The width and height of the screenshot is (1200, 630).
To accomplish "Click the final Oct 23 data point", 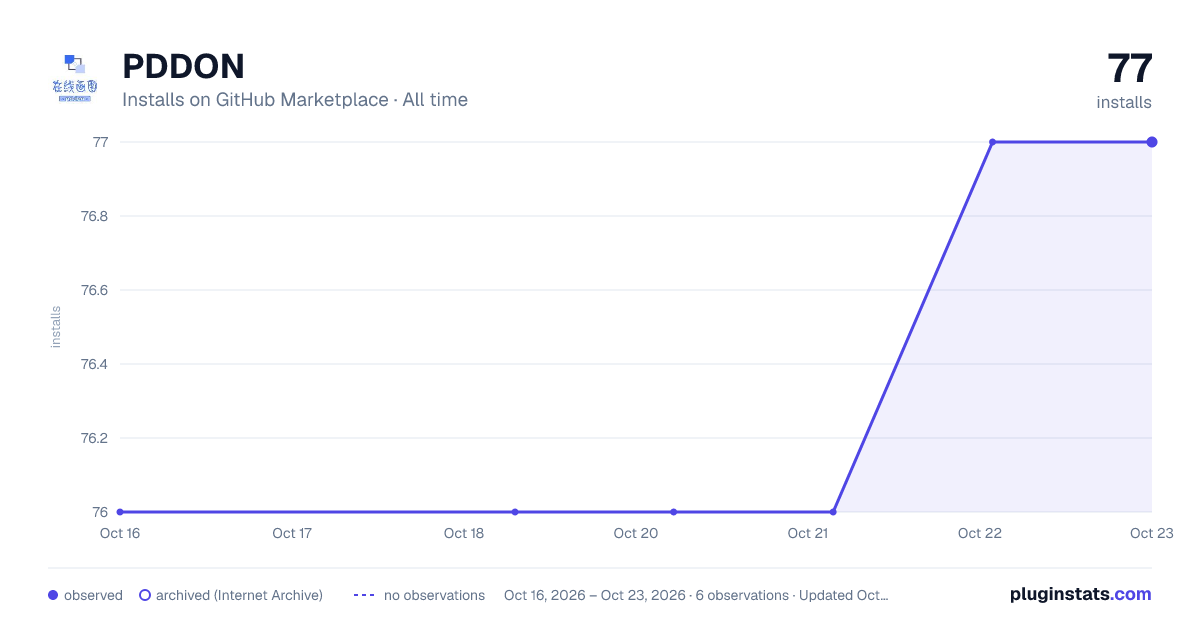I will tap(1152, 142).
